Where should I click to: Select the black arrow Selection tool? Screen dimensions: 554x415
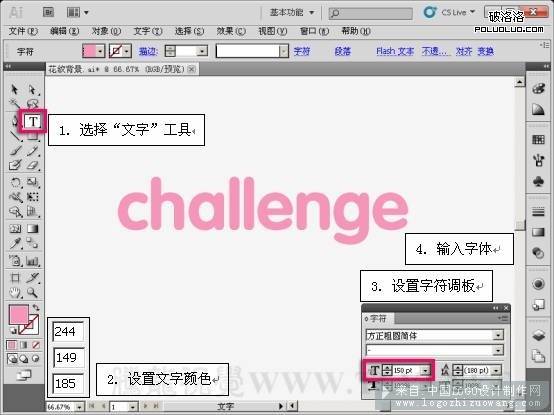pos(15,89)
